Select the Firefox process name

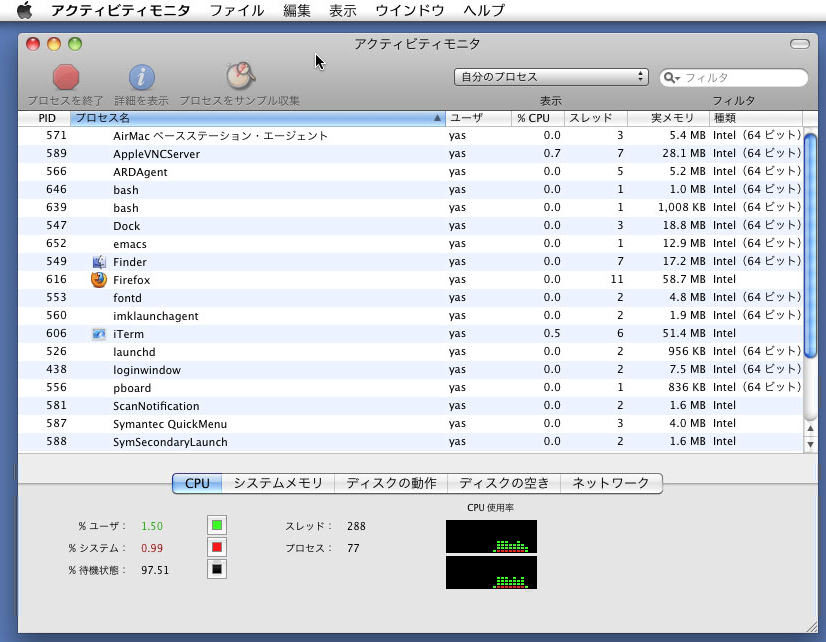tap(132, 280)
